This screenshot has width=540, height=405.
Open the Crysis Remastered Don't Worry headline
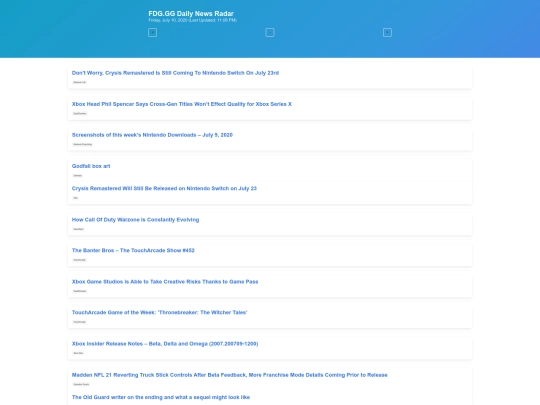[175, 73]
